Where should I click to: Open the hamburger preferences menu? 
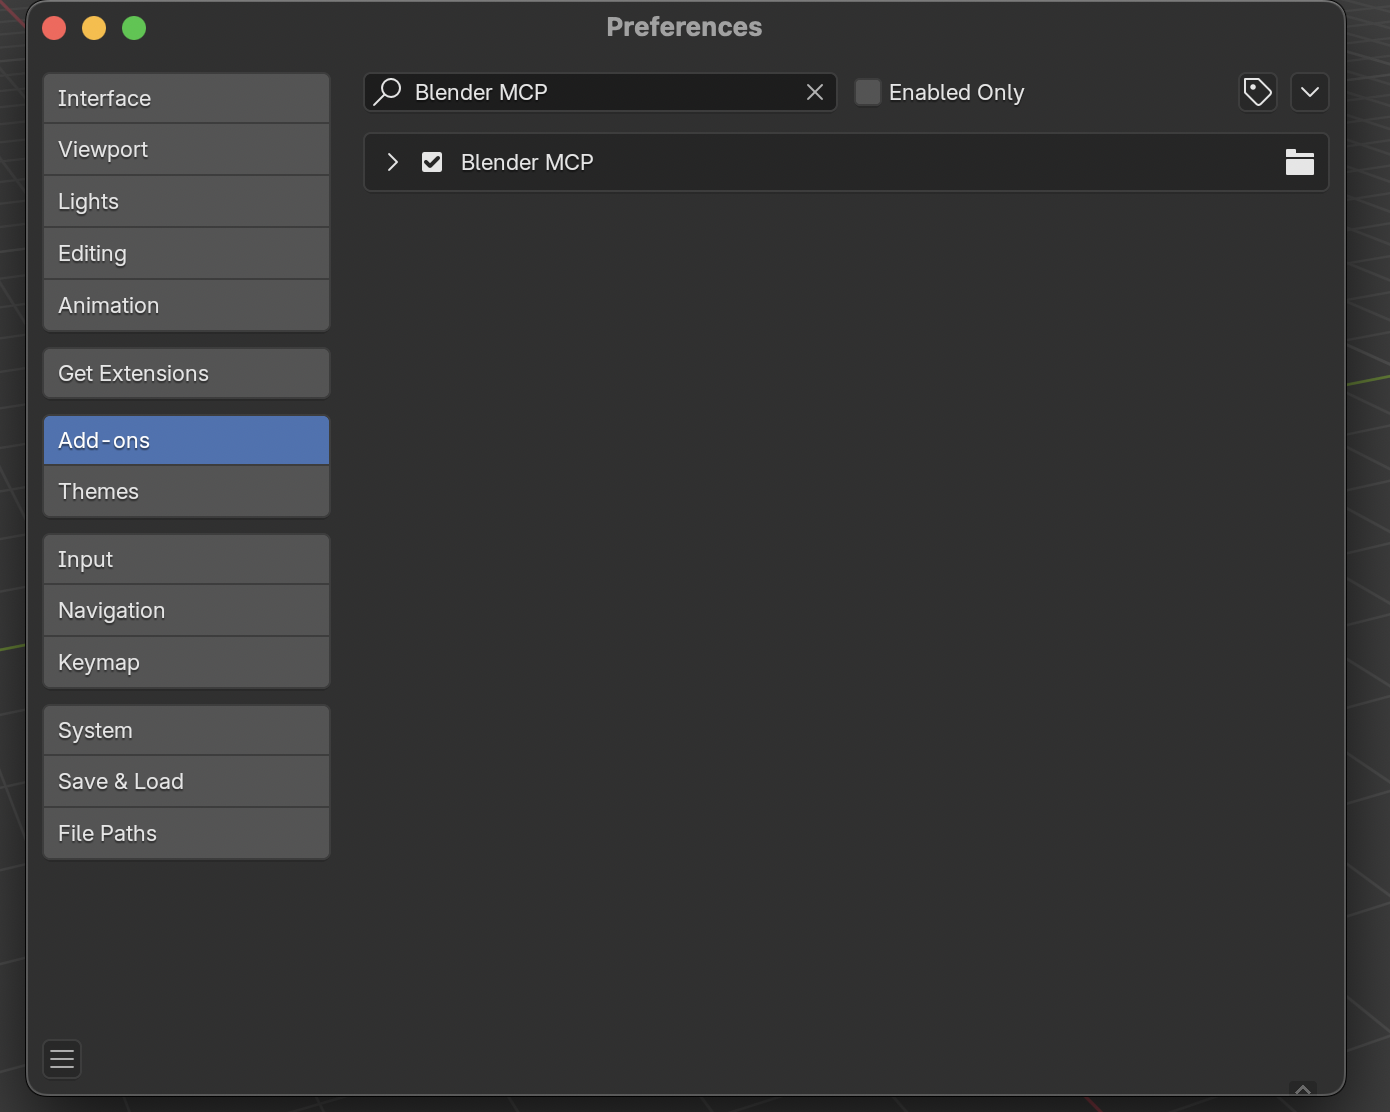(x=62, y=1059)
